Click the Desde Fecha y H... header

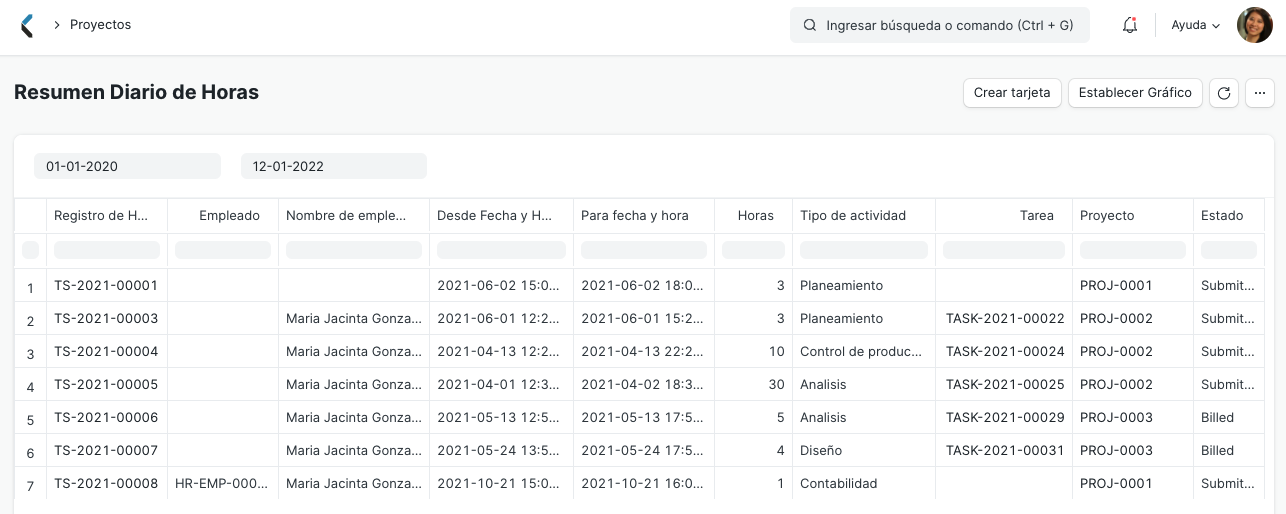coord(502,215)
